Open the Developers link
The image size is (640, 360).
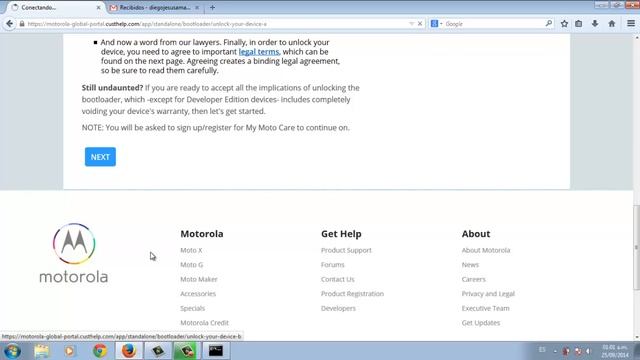pos(338,308)
